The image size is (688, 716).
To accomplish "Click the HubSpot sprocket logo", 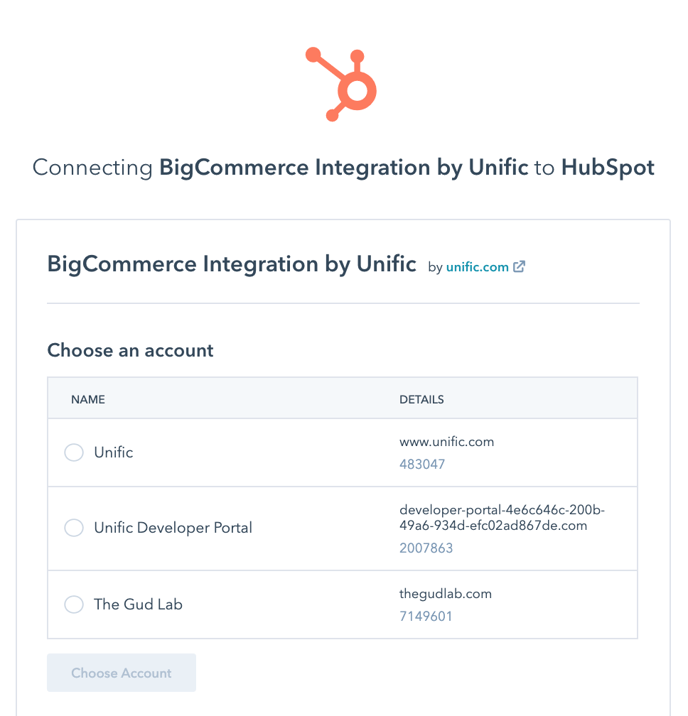I will (341, 84).
